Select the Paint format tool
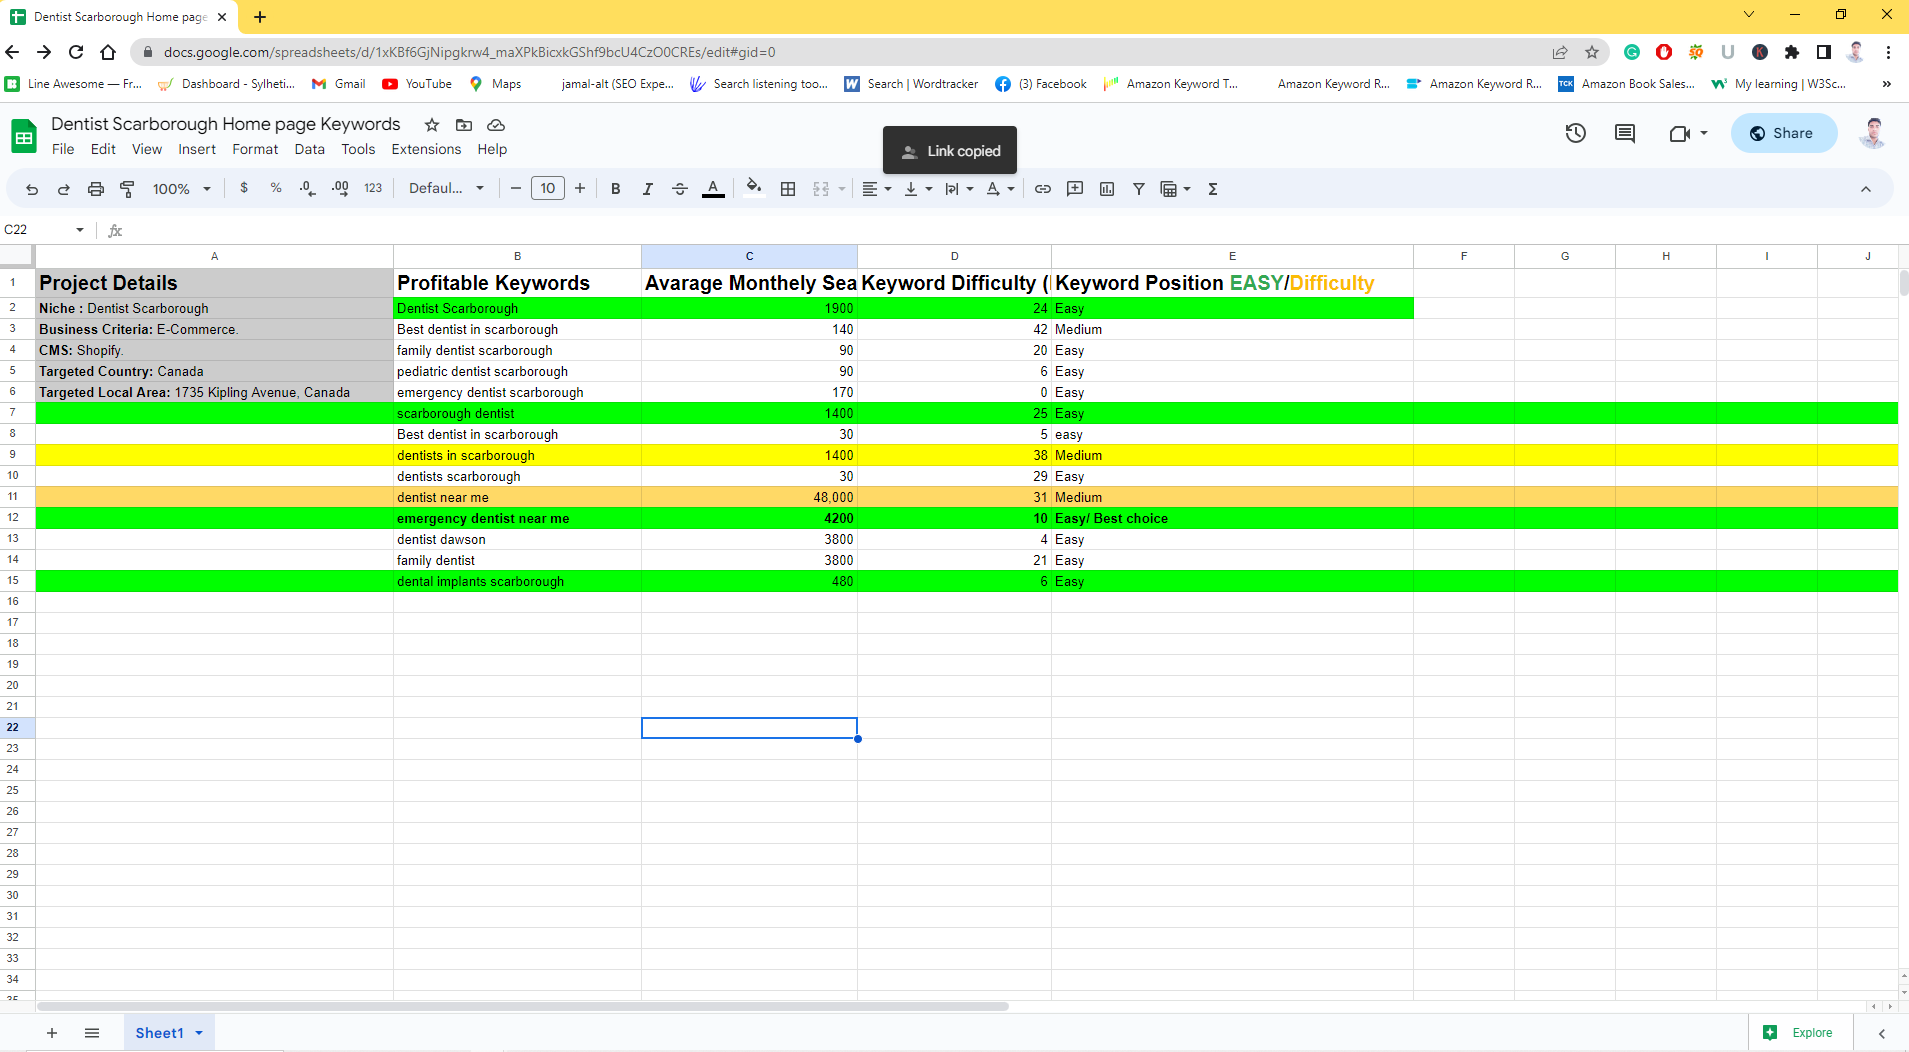Image resolution: width=1909 pixels, height=1052 pixels. click(127, 188)
